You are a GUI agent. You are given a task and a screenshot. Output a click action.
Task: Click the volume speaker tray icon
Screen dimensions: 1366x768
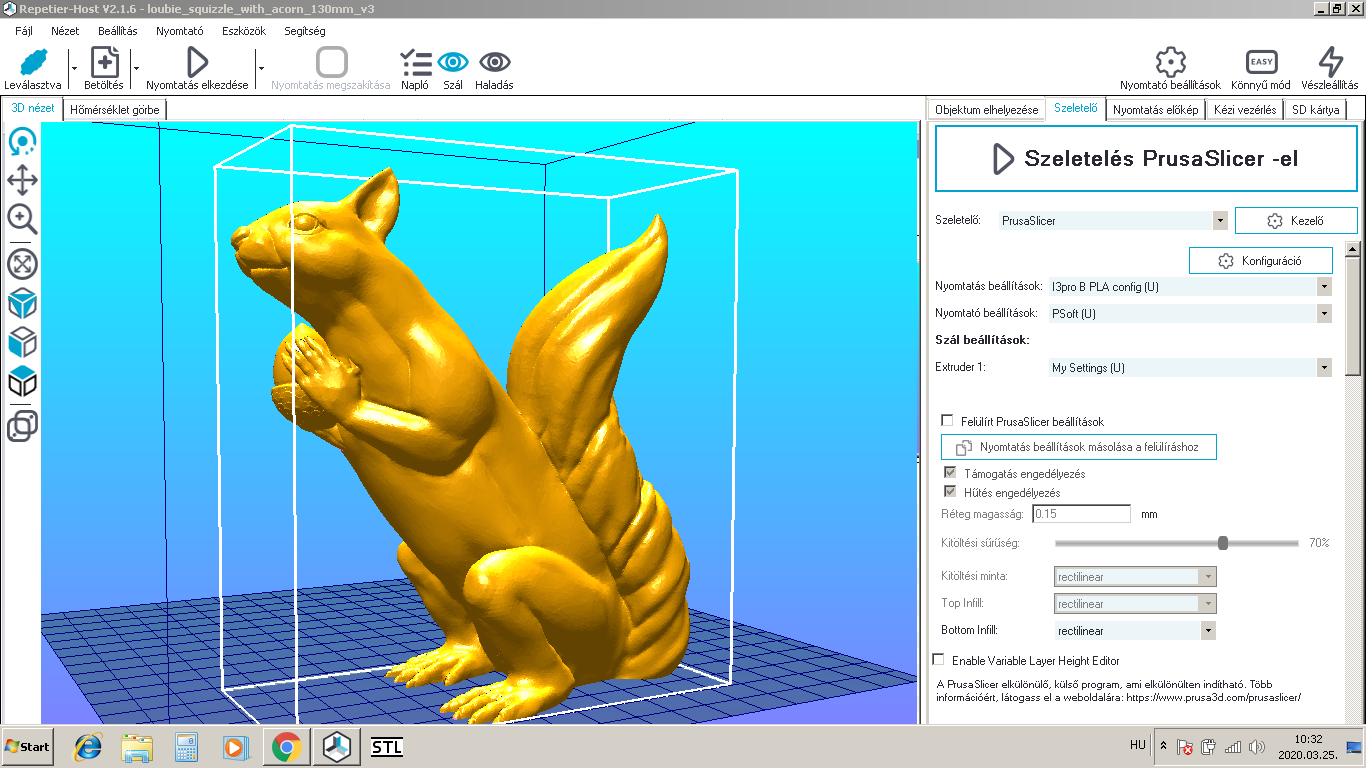[1257, 747]
